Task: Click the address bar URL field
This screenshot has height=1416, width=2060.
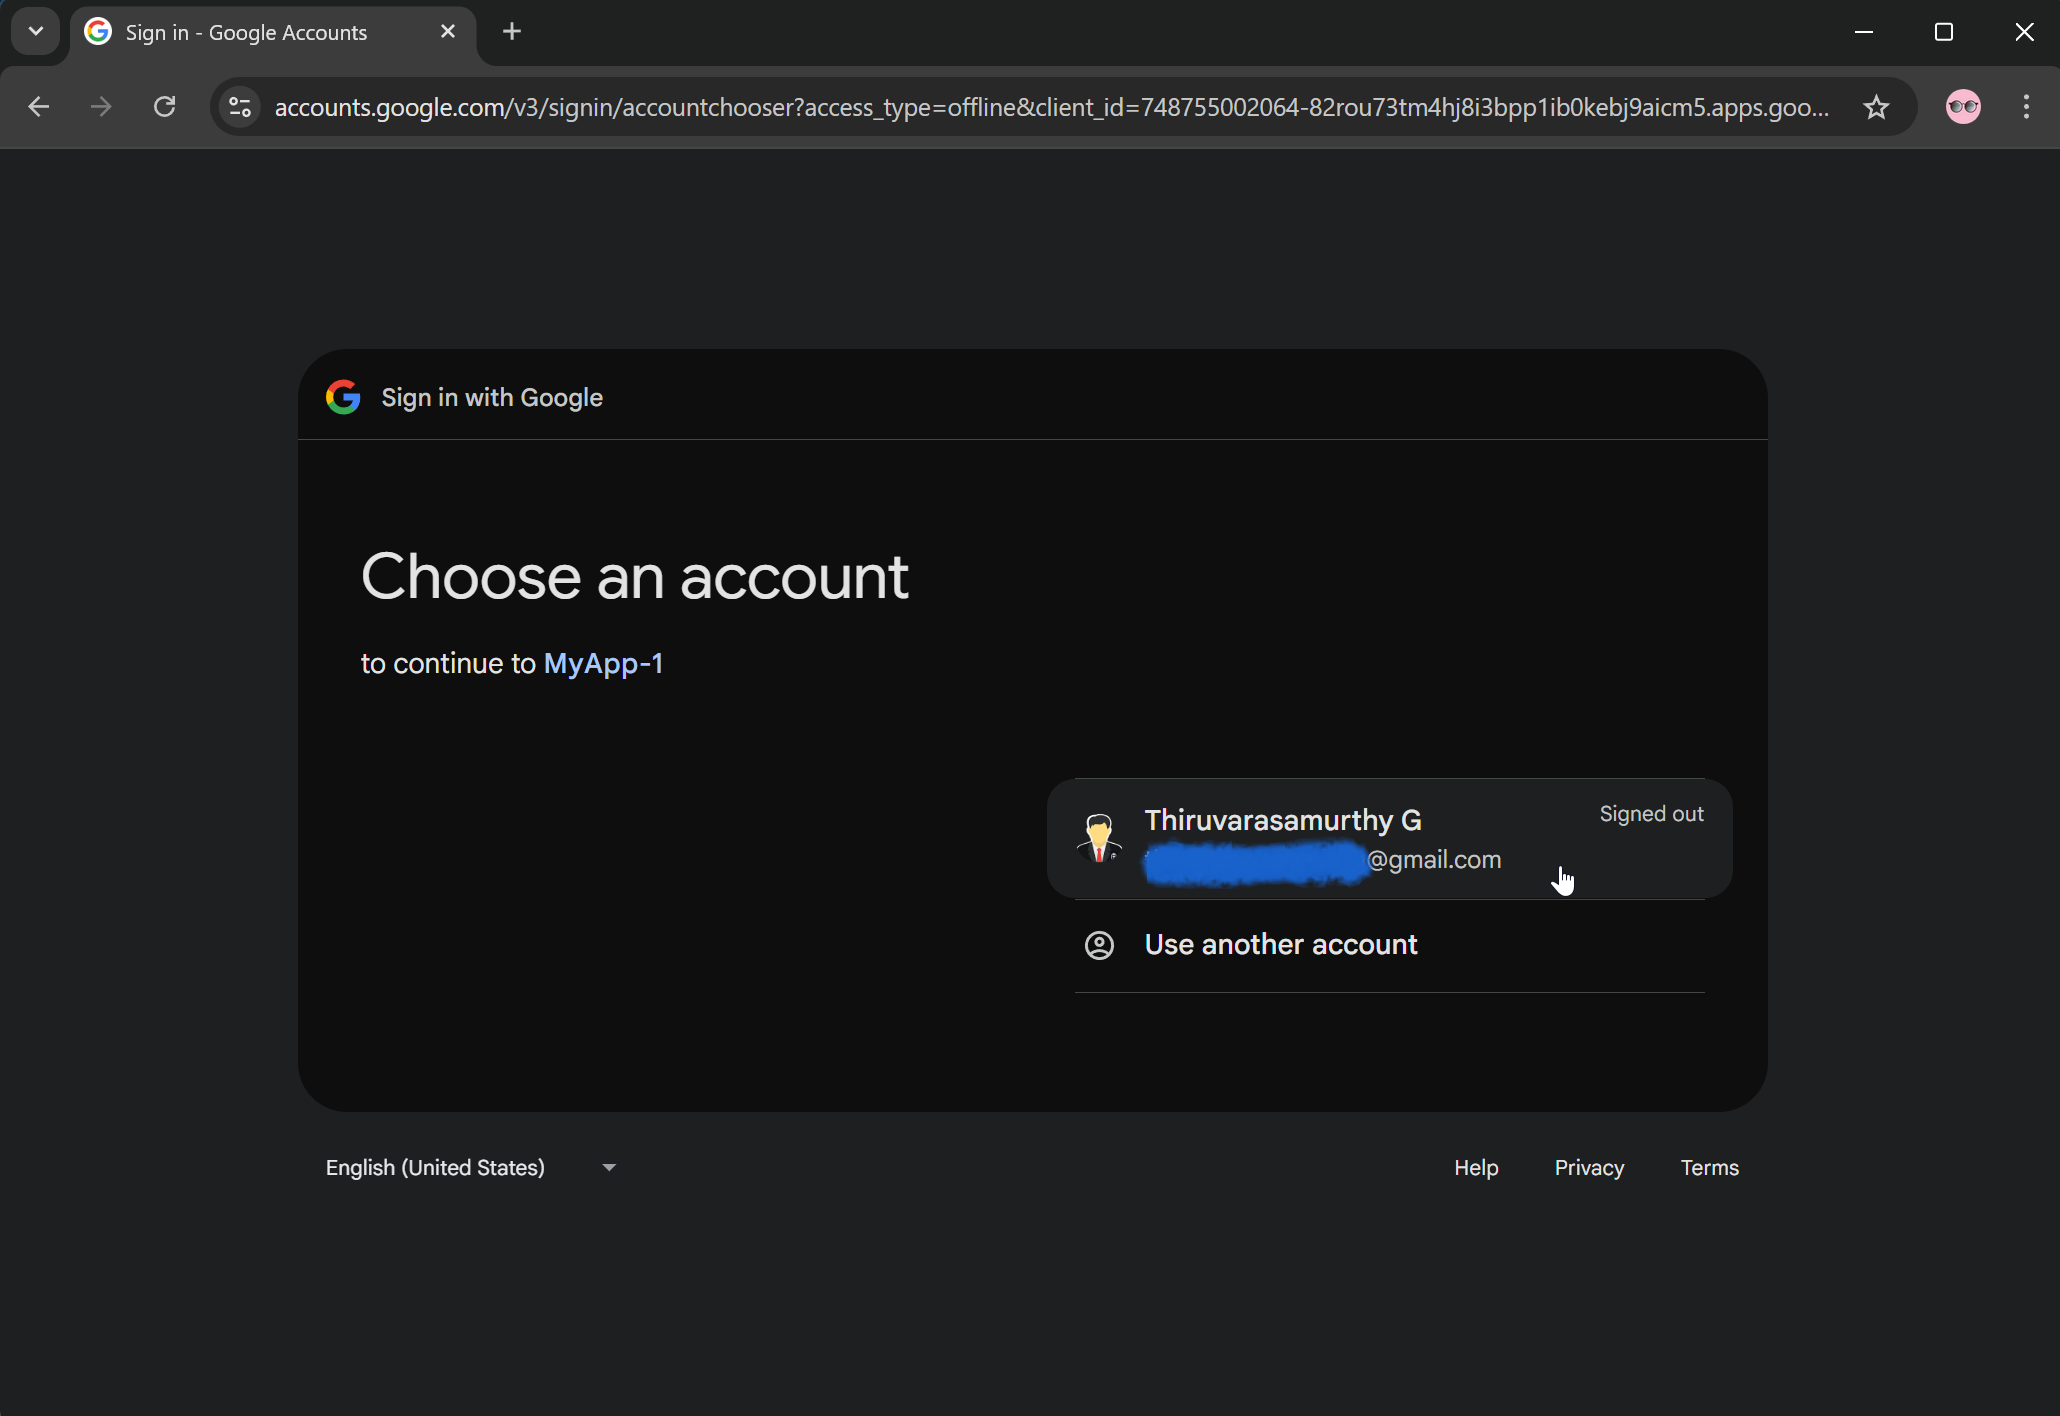Action: click(1052, 107)
